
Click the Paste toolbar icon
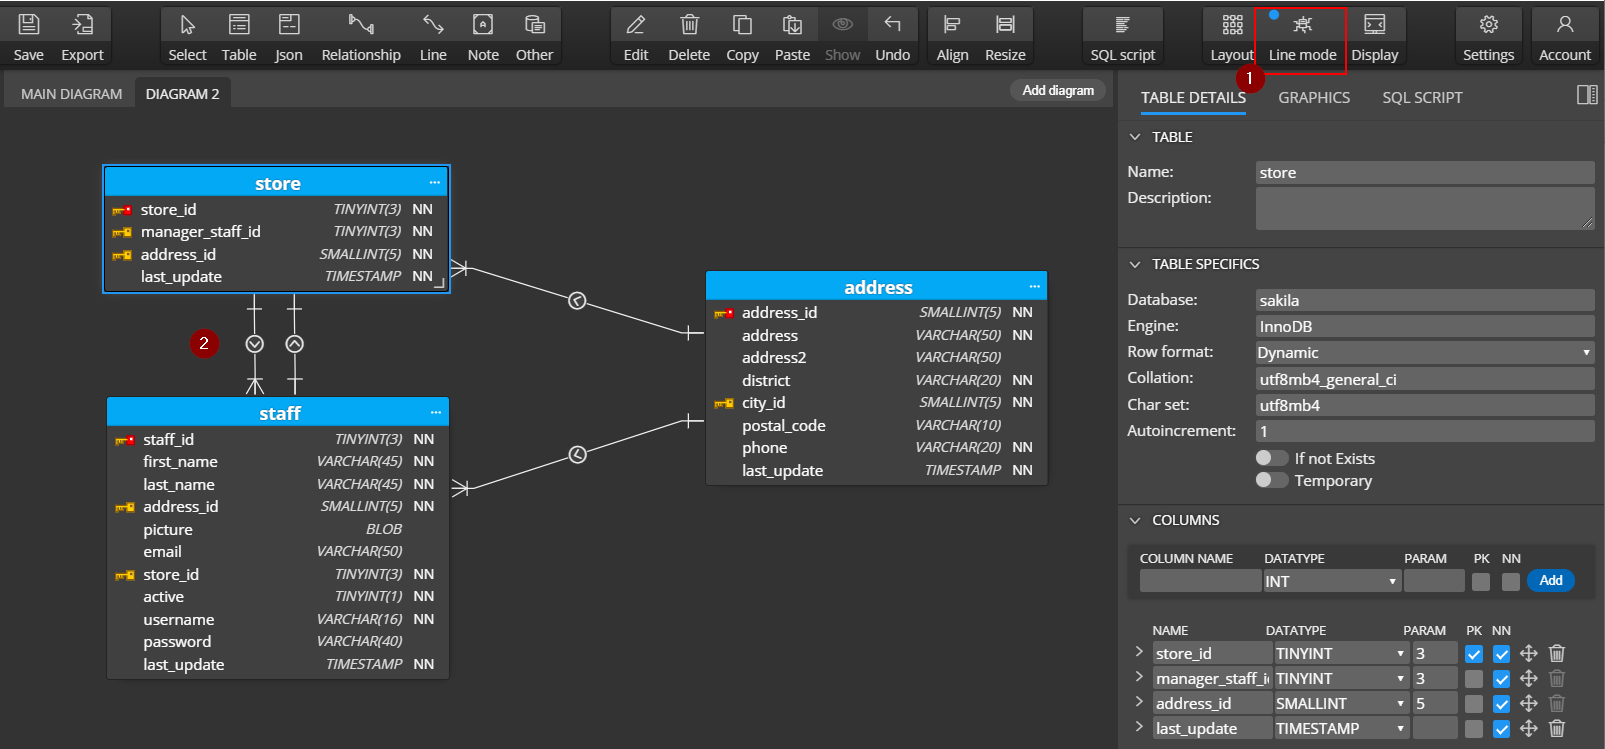[792, 25]
